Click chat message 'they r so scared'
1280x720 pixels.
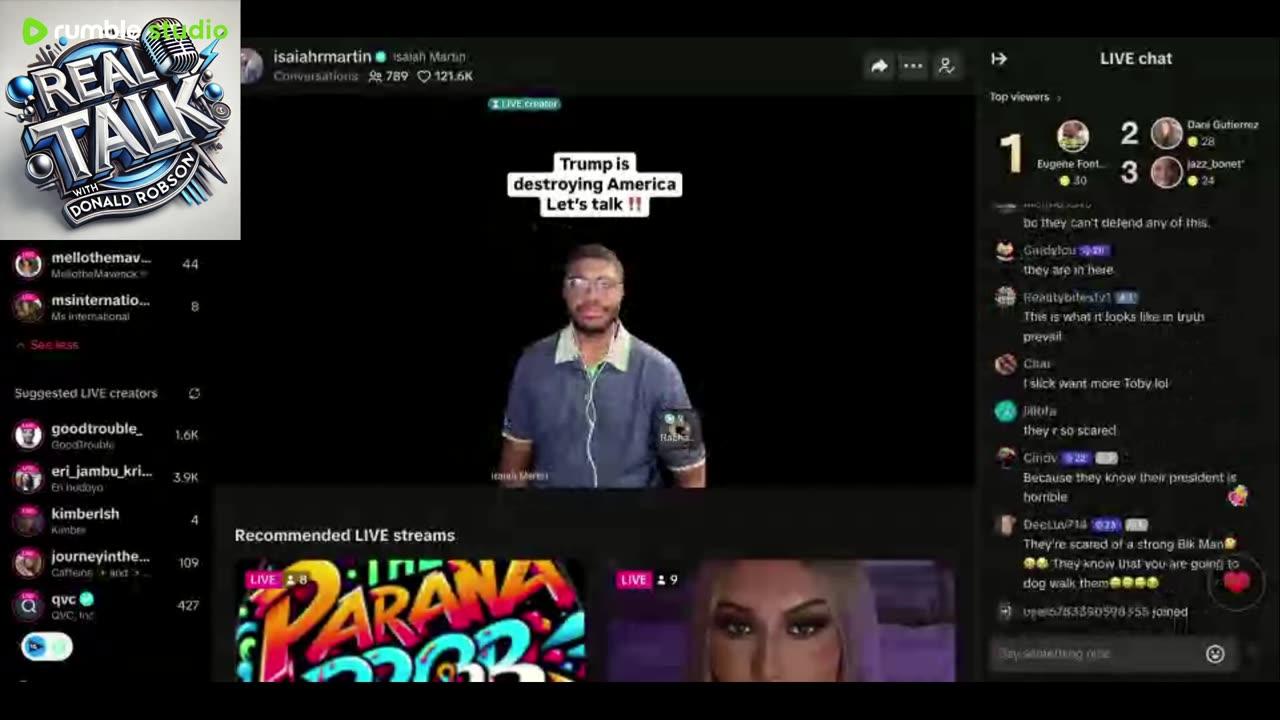(1069, 430)
